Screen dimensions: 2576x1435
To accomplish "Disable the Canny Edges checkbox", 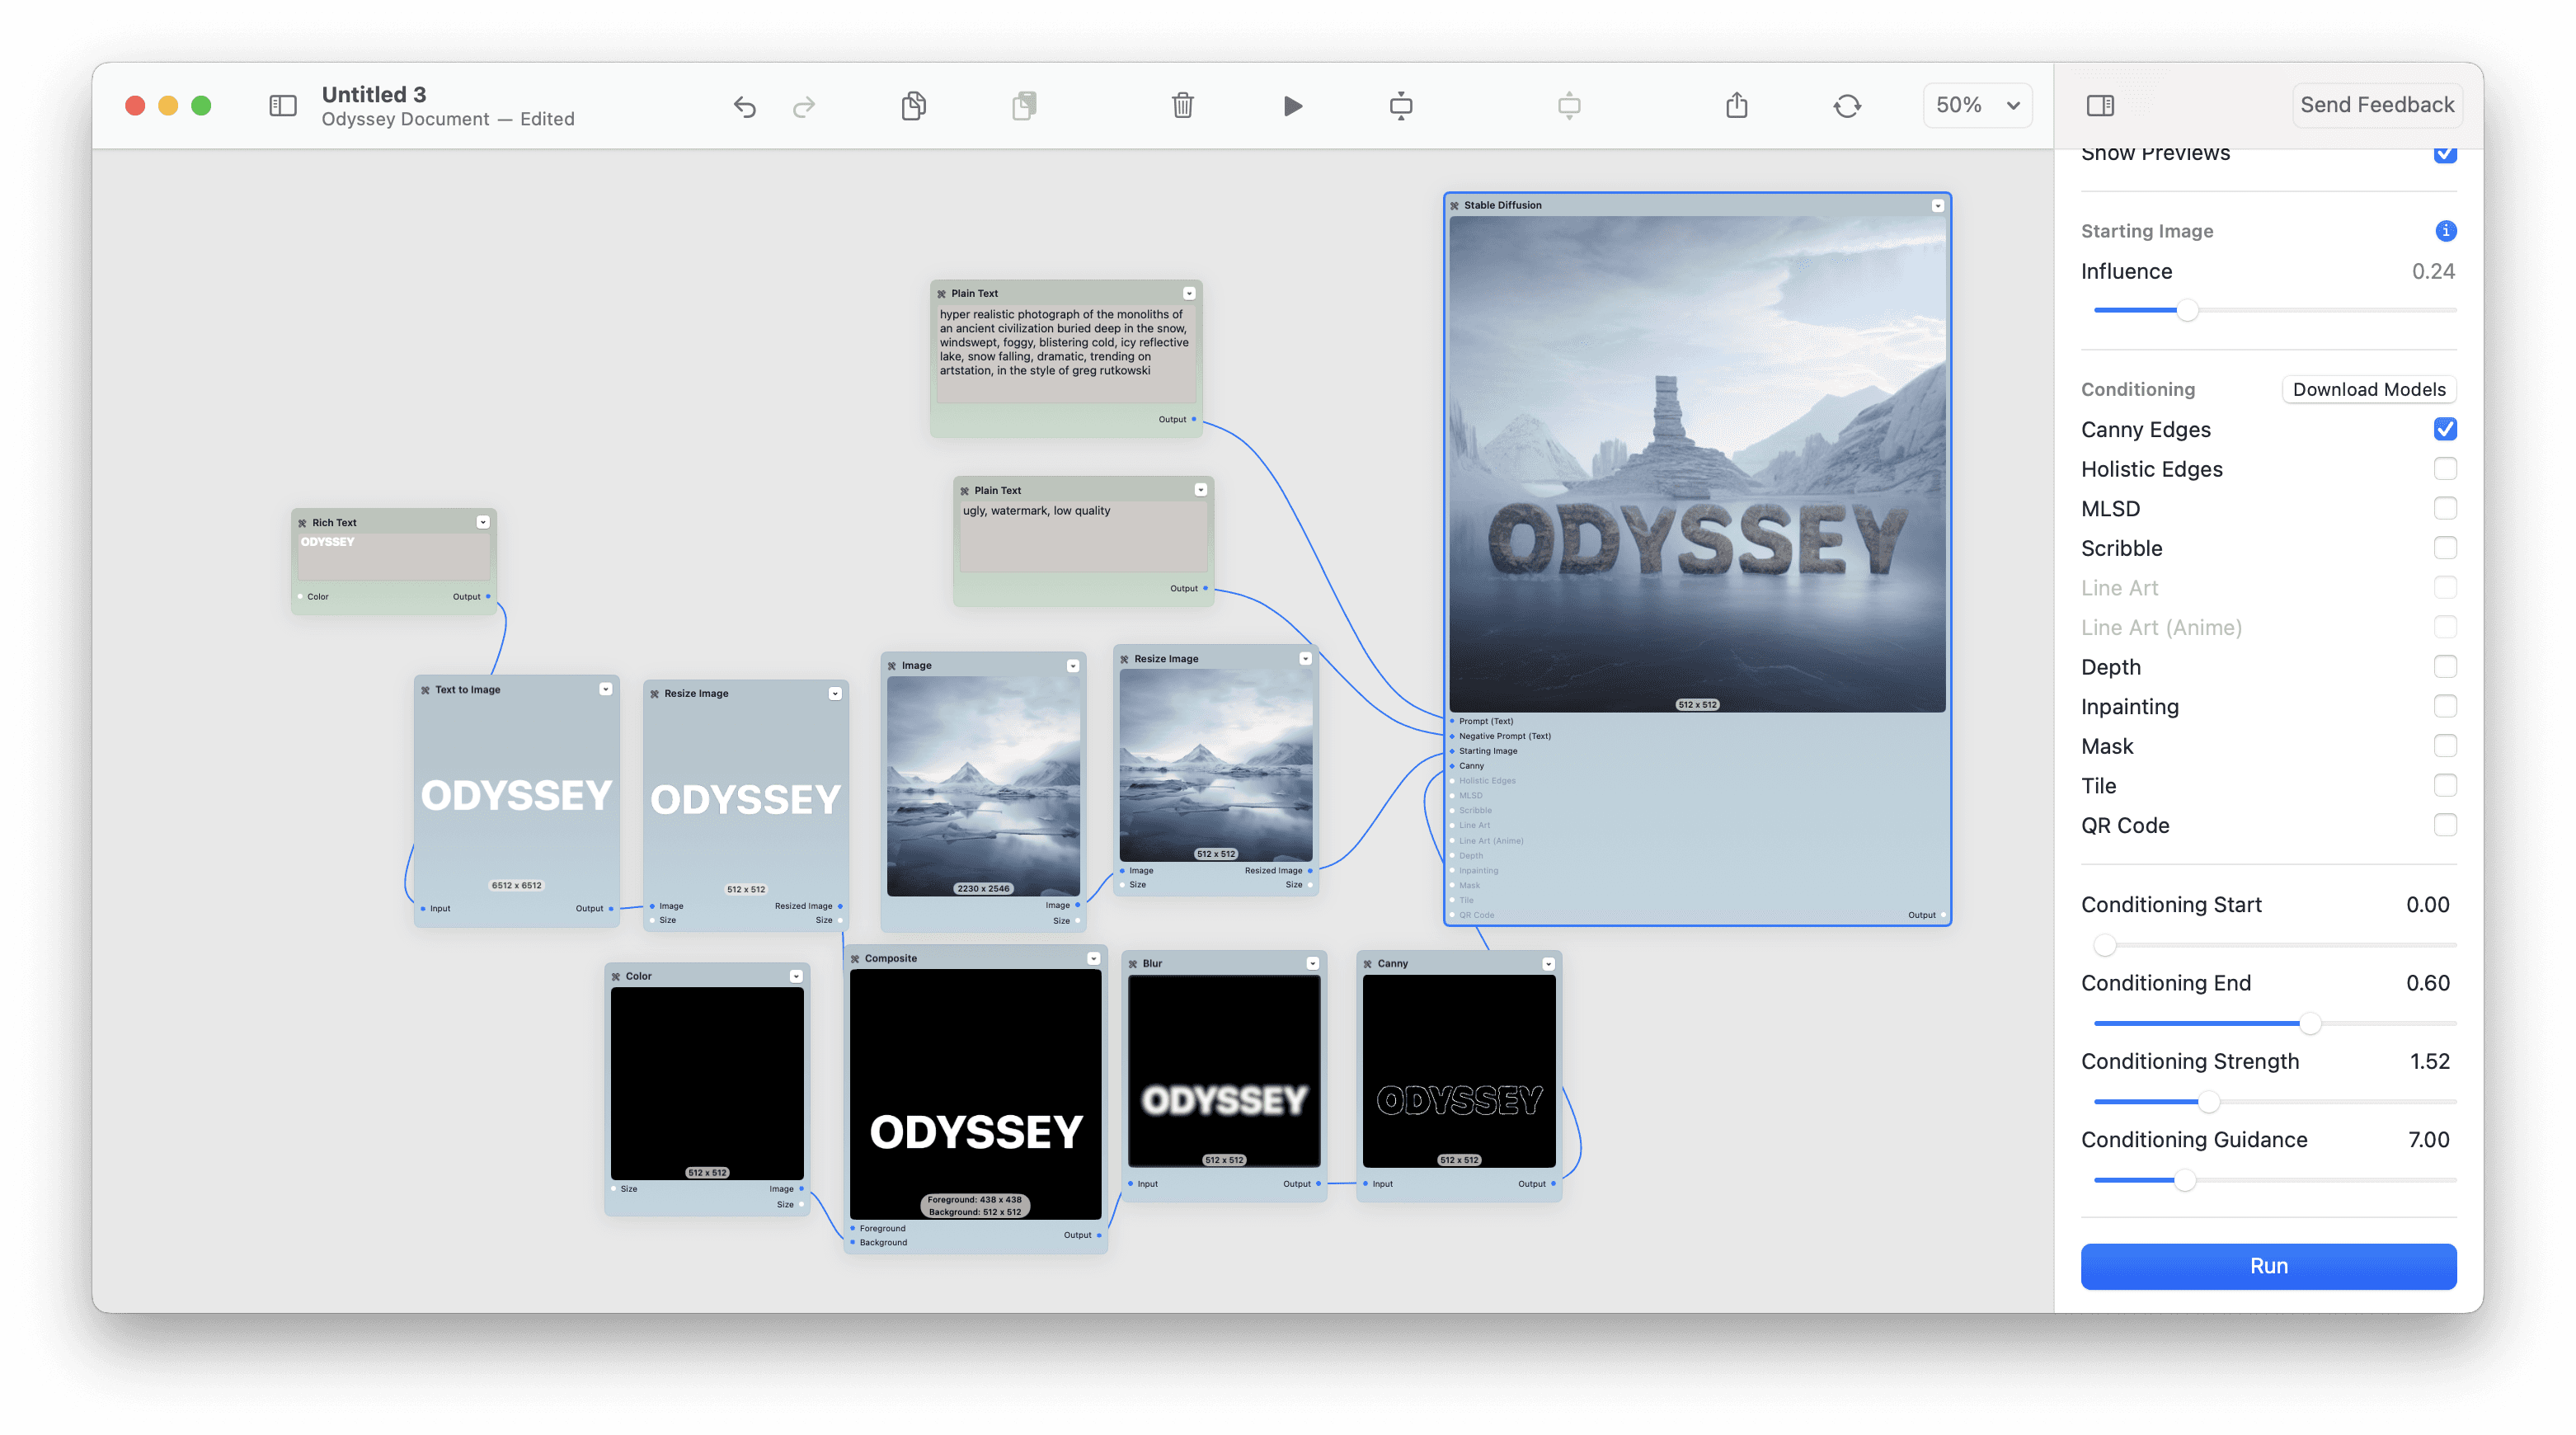I will tap(2444, 429).
